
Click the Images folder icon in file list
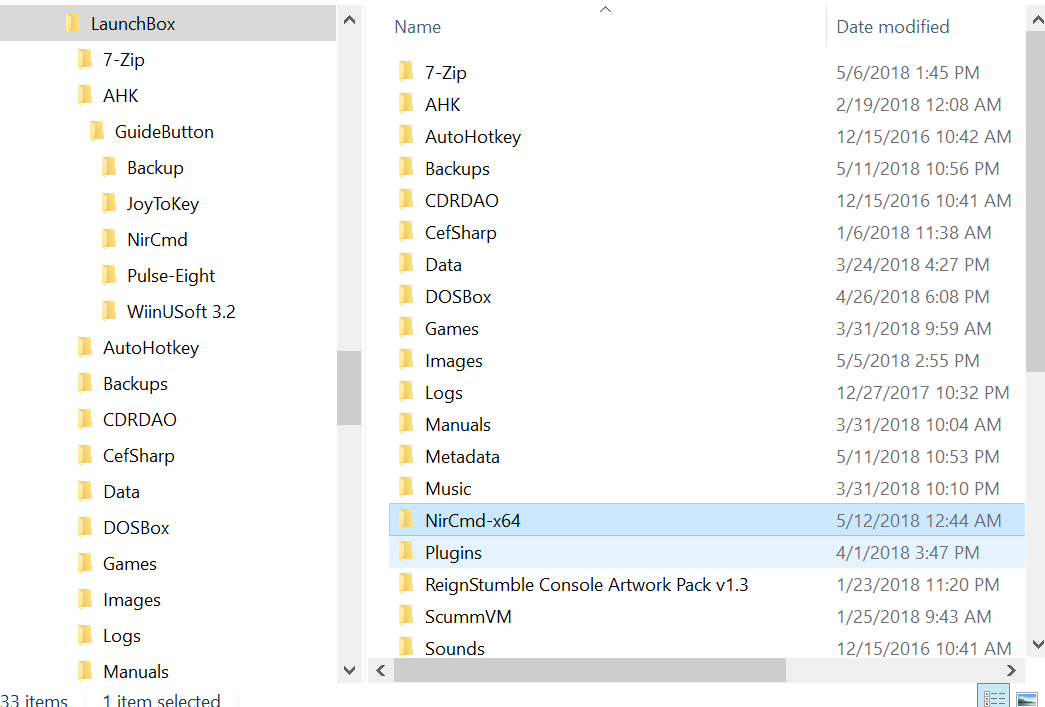406,360
